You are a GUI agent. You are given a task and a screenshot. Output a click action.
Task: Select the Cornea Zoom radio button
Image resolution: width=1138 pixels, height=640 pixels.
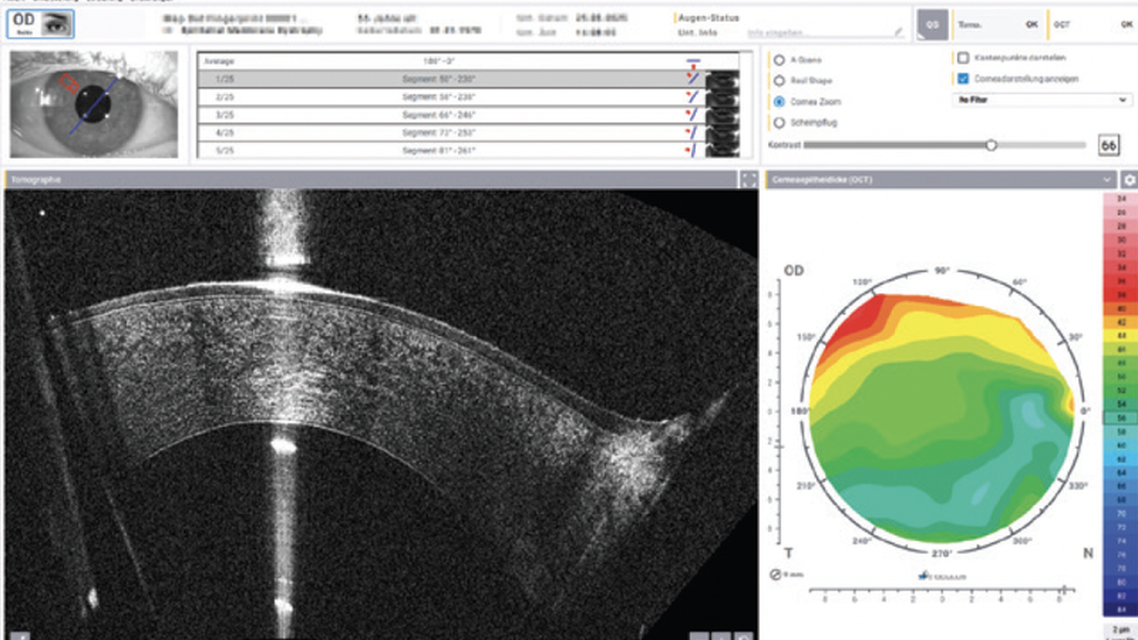click(x=779, y=102)
